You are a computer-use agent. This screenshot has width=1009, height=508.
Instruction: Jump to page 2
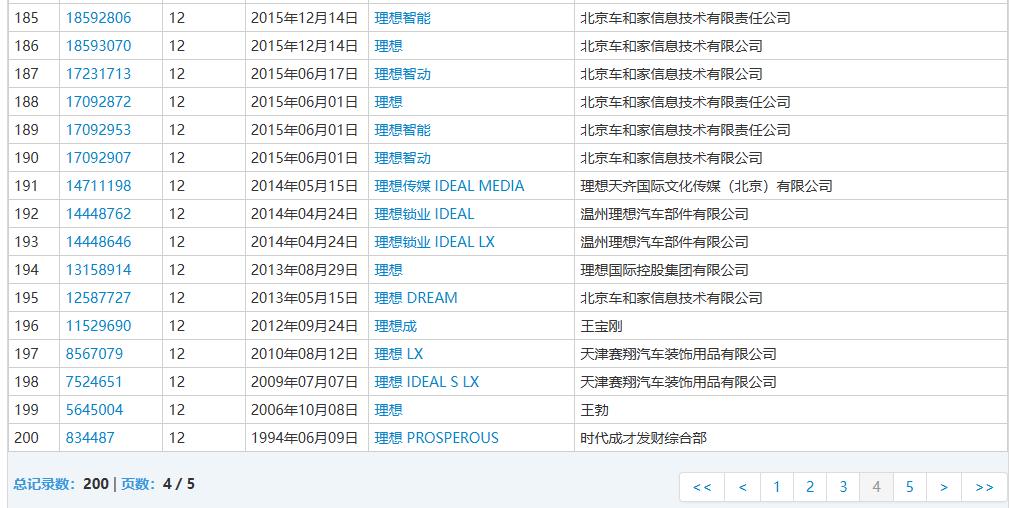pyautogui.click(x=810, y=487)
